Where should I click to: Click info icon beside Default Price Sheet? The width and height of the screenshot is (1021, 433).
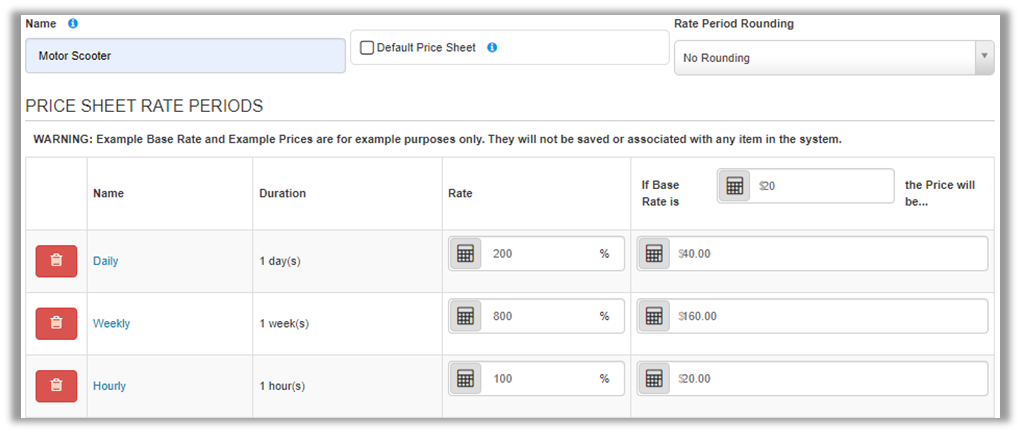coord(492,47)
